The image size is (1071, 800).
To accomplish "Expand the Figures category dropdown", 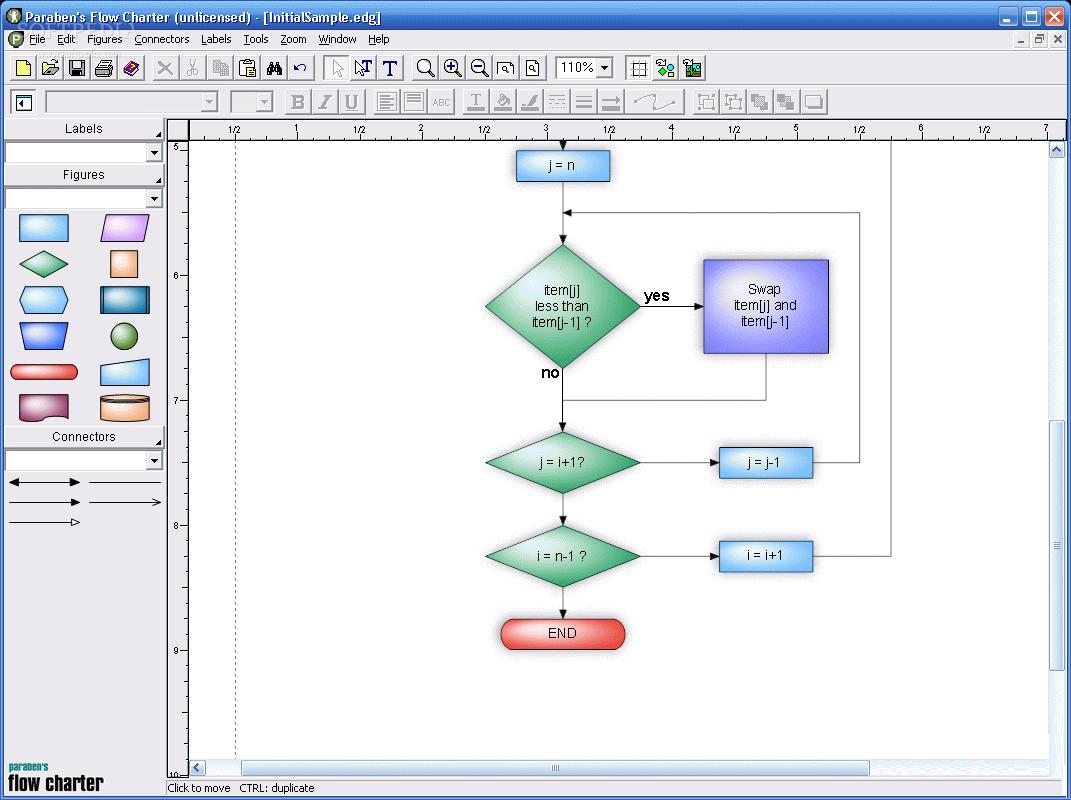I will pos(154,199).
